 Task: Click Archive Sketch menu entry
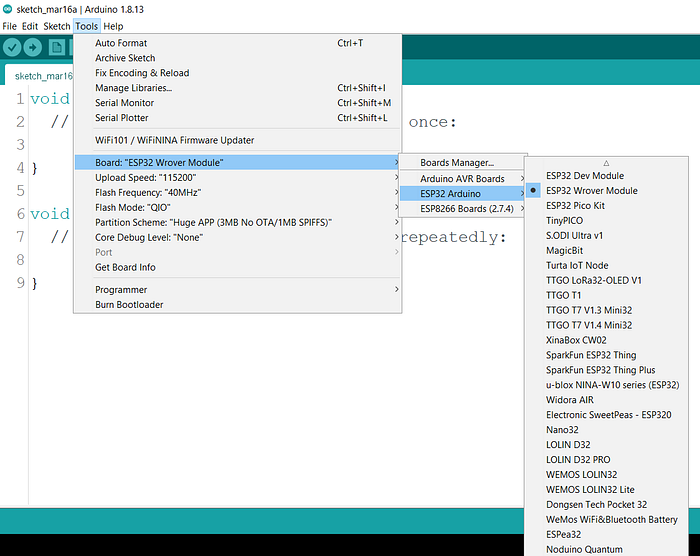pos(238,58)
